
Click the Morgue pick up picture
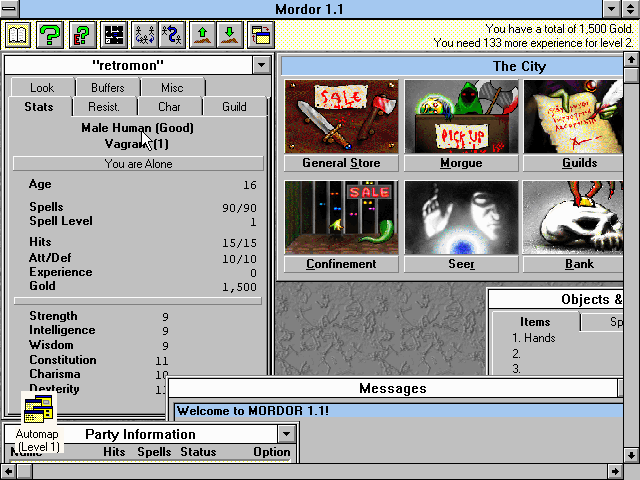[461, 117]
